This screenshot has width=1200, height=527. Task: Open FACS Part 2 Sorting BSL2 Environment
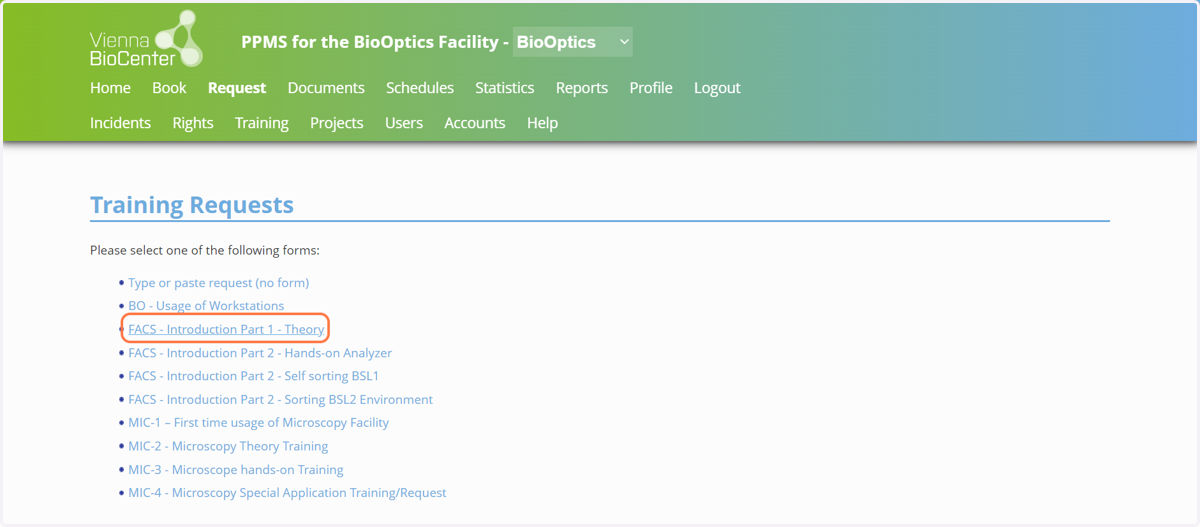[x=281, y=399]
